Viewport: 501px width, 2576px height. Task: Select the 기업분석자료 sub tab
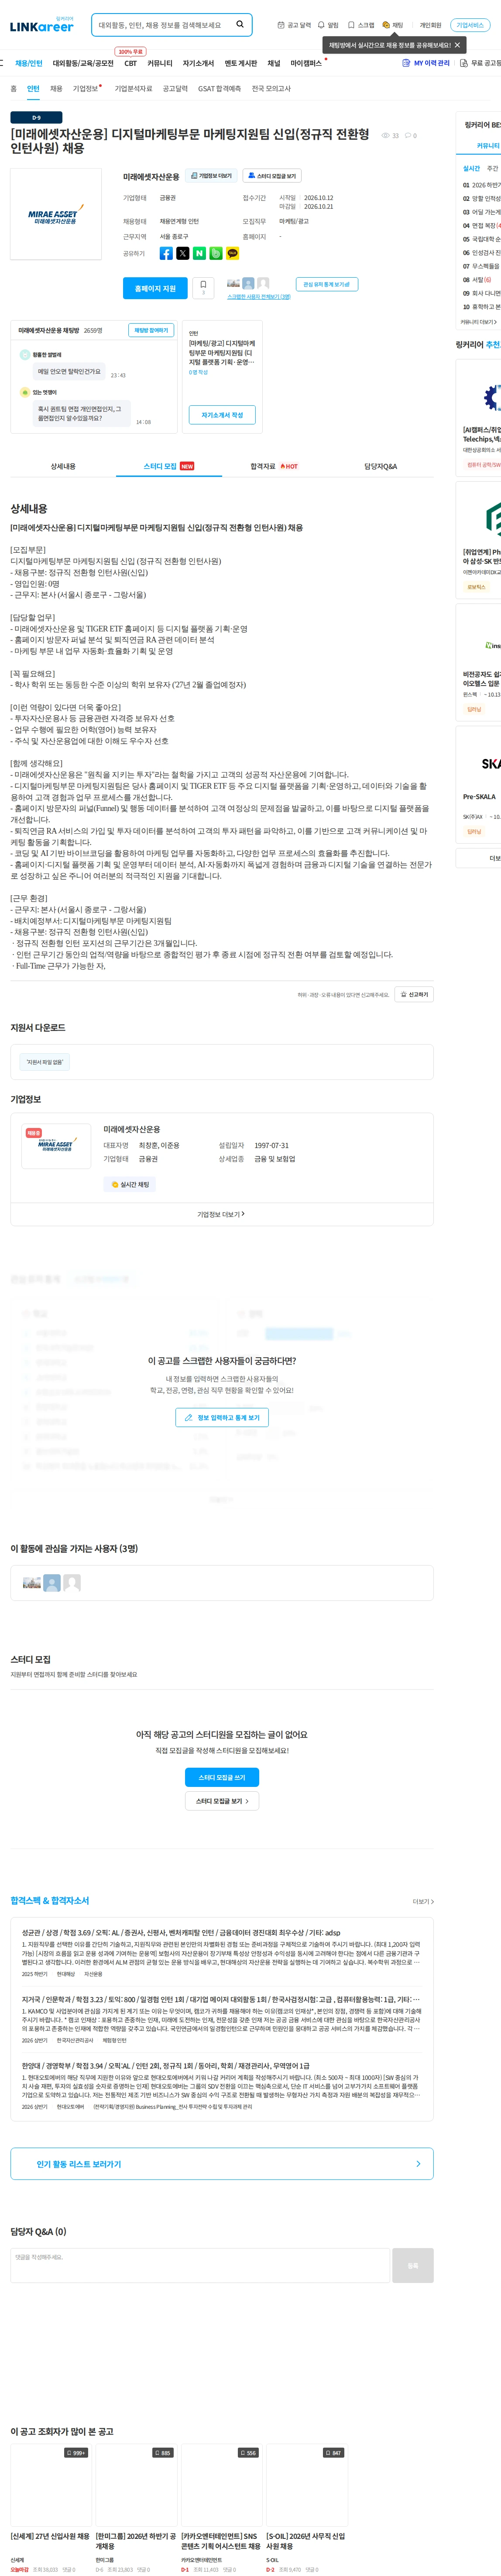tap(133, 89)
